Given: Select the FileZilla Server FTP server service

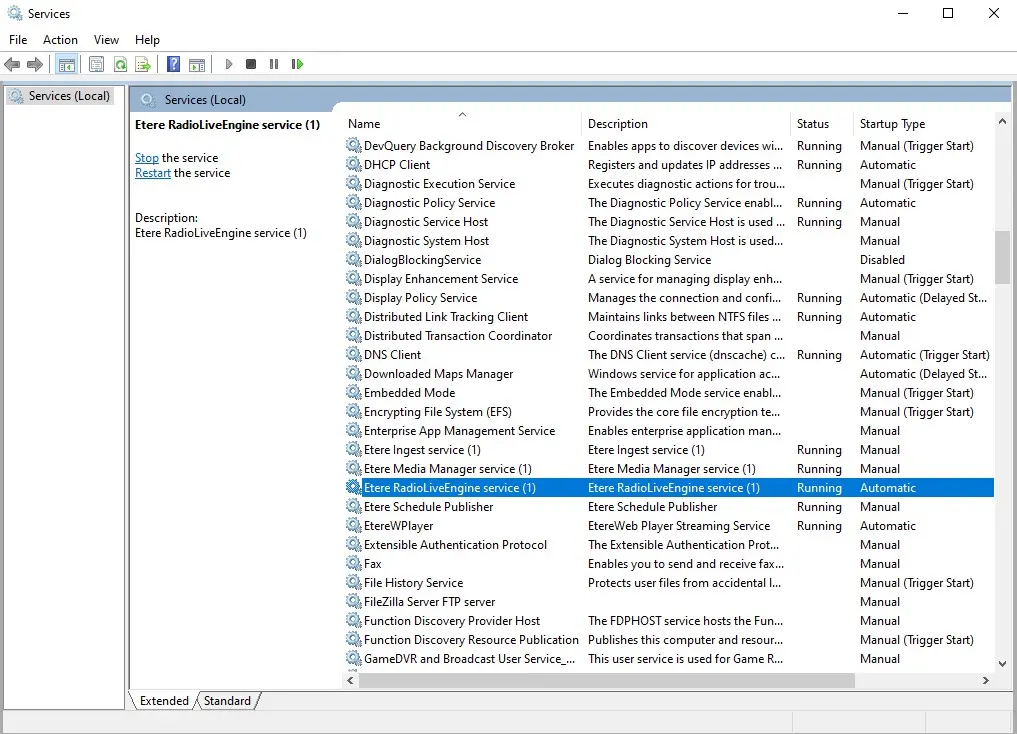Looking at the screenshot, I should pyautogui.click(x=429, y=602).
